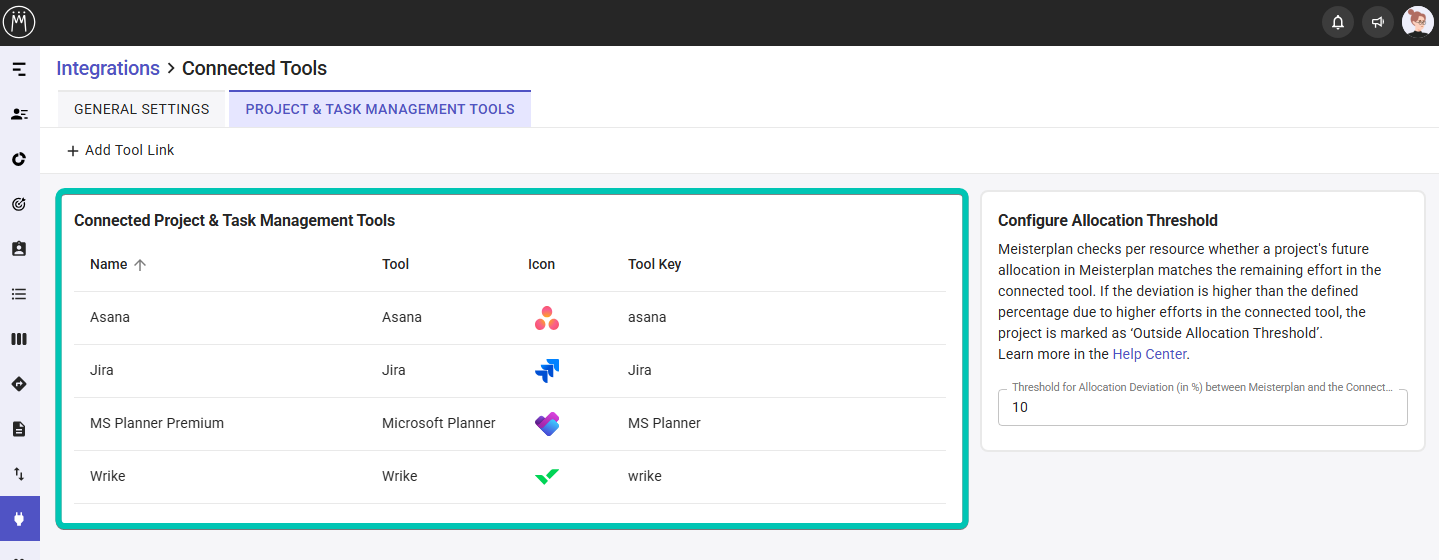
Task: Click the Wrike checkmark icon
Action: point(547,477)
